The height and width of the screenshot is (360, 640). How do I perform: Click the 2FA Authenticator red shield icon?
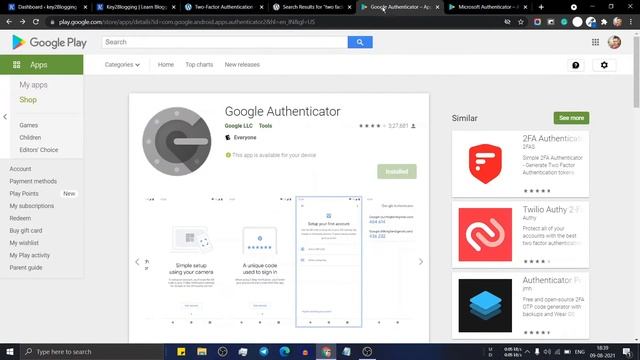(x=485, y=163)
